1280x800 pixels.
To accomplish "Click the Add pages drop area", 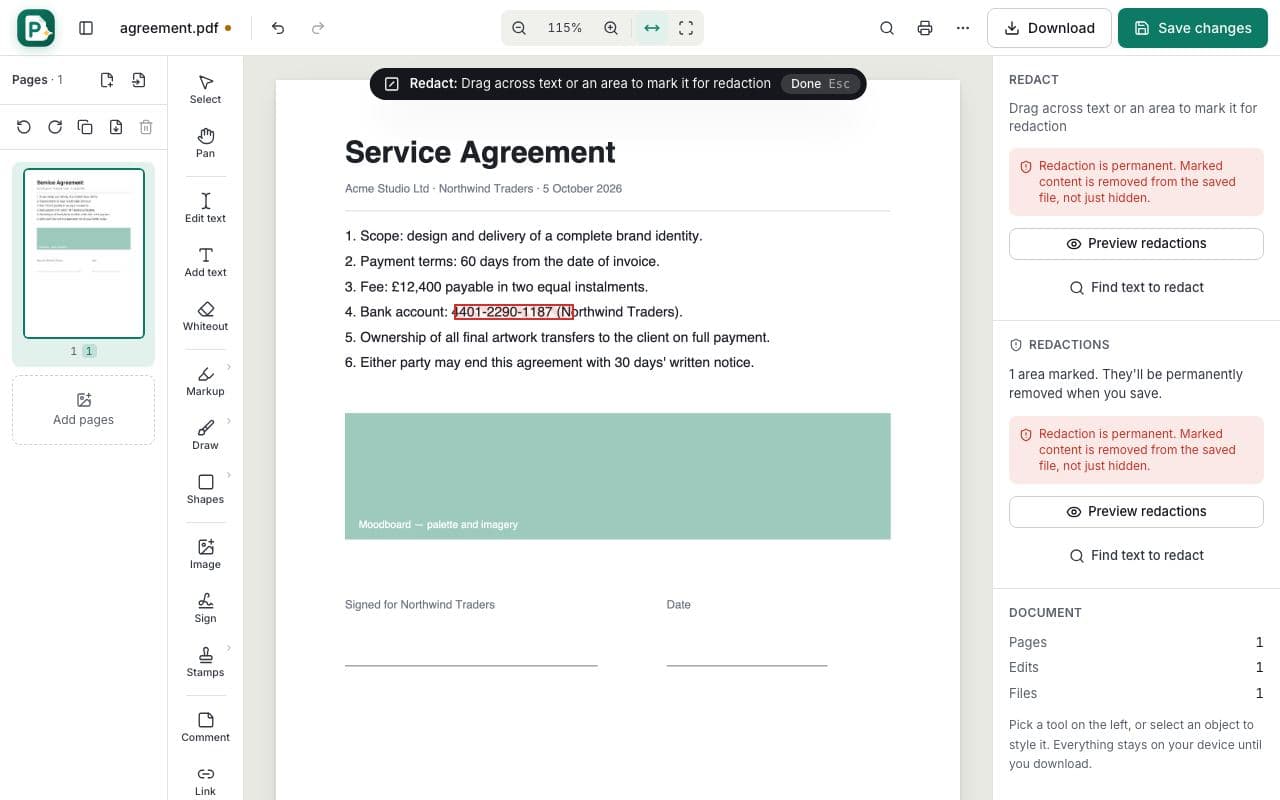I will click(83, 410).
